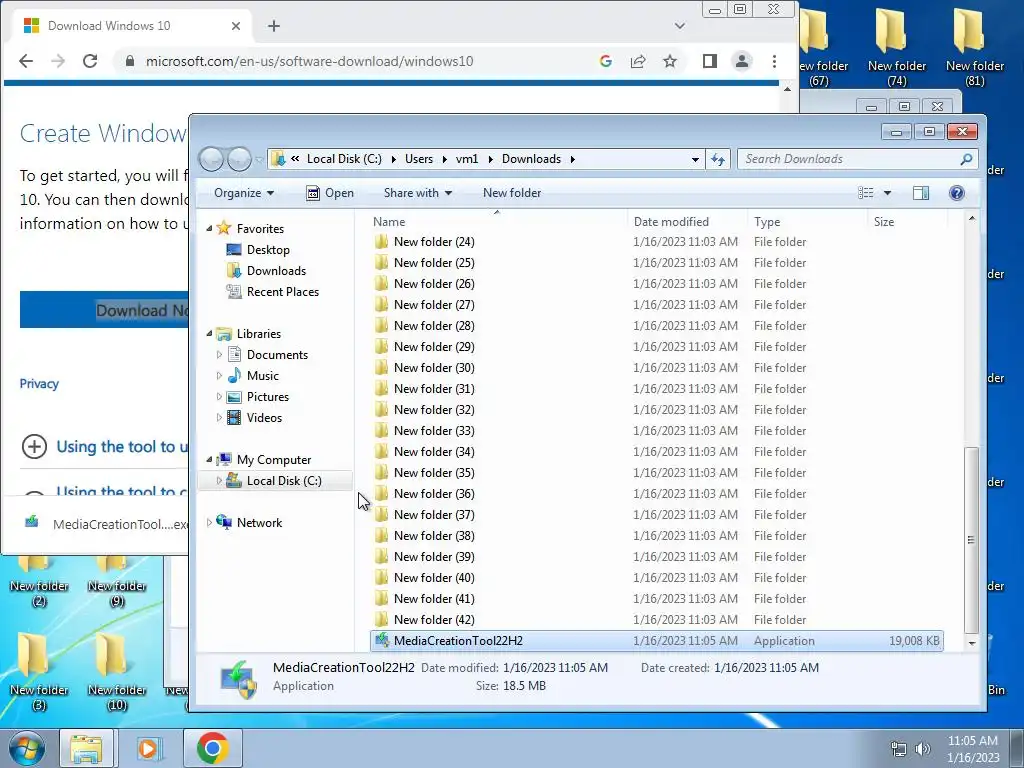Expand Documents library node
1024x768 pixels.
pos(219,355)
